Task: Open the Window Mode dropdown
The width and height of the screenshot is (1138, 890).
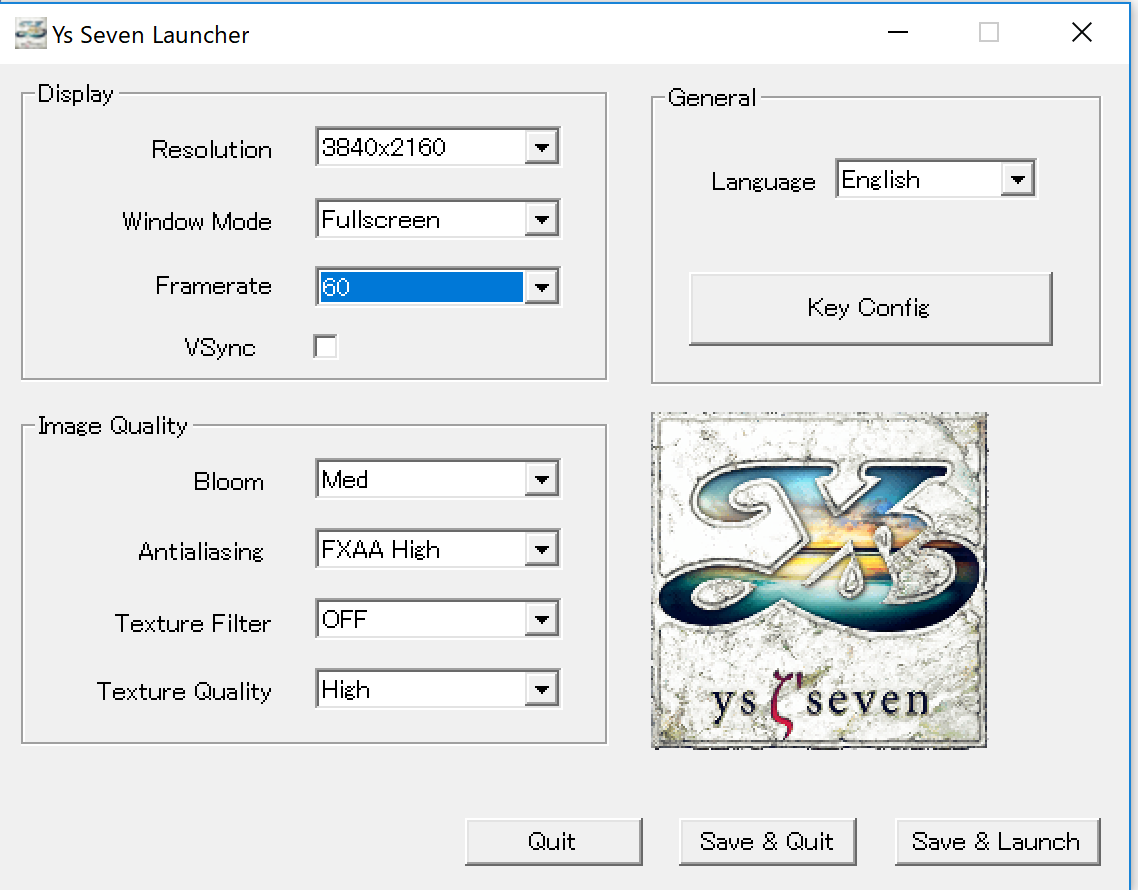Action: (x=438, y=219)
